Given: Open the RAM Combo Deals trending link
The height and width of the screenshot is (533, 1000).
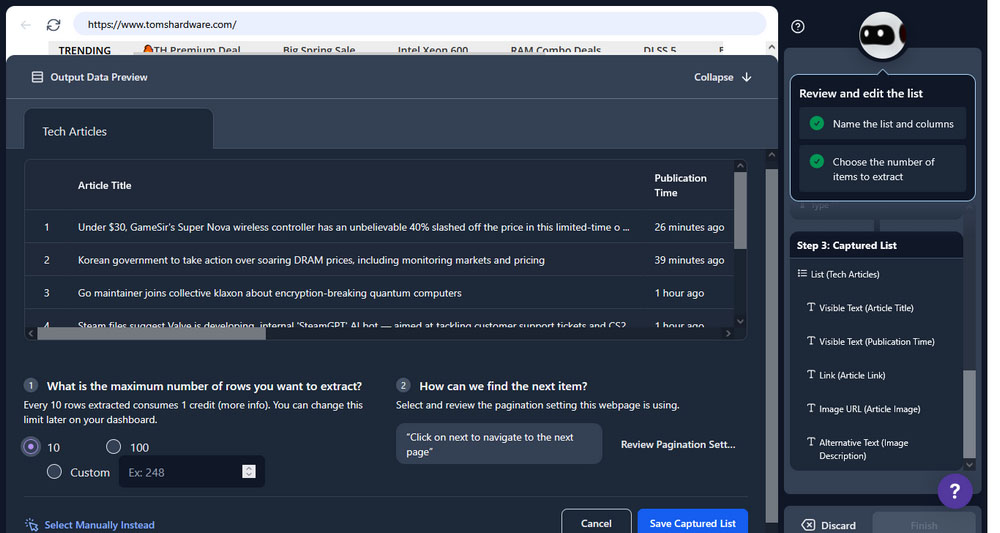Looking at the screenshot, I should pyautogui.click(x=555, y=50).
